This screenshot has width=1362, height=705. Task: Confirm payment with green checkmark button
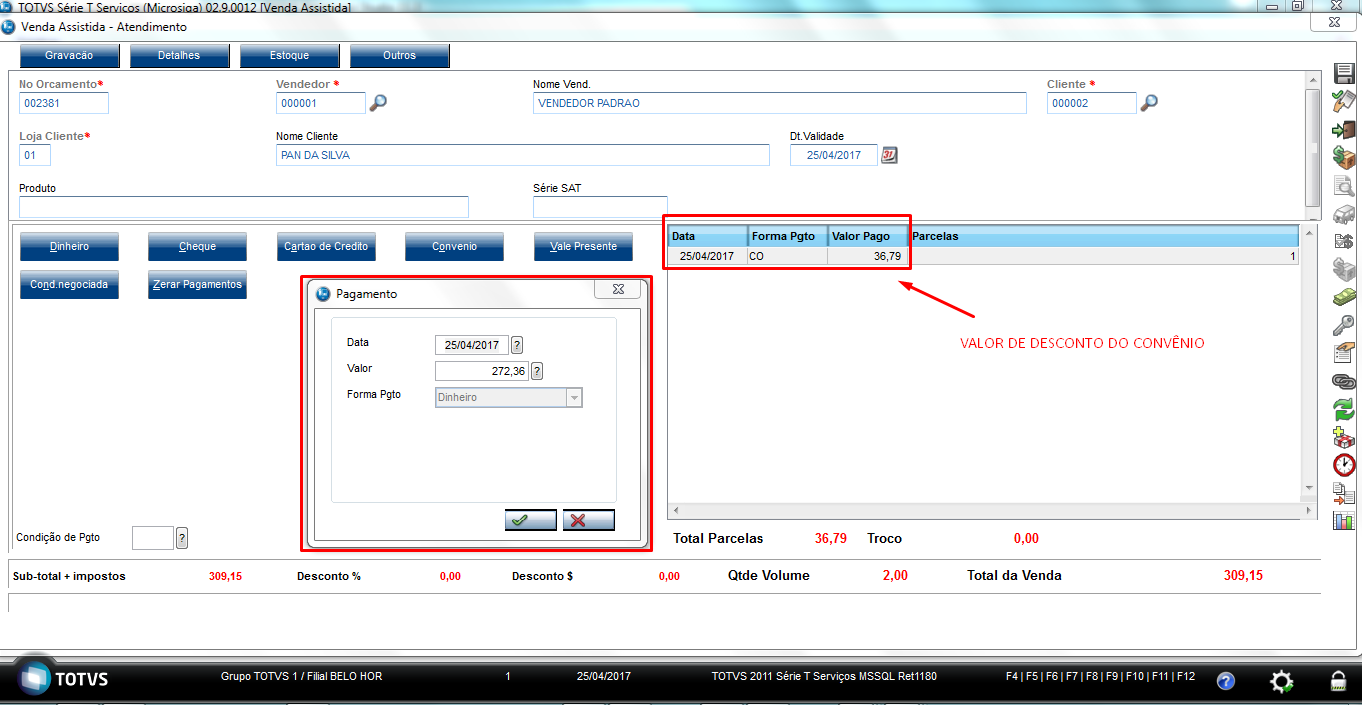tap(531, 520)
